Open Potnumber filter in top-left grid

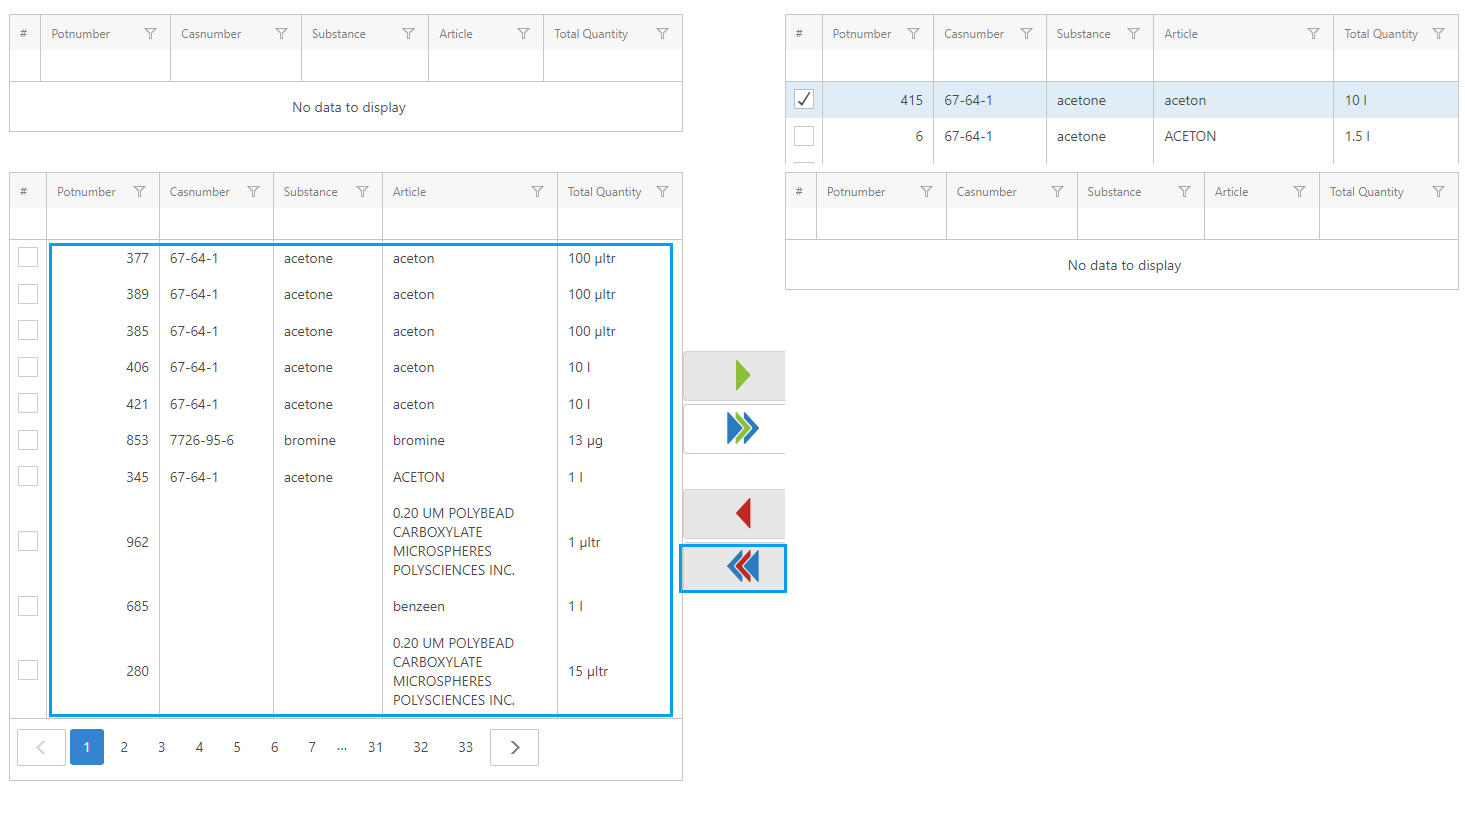[x=150, y=34]
